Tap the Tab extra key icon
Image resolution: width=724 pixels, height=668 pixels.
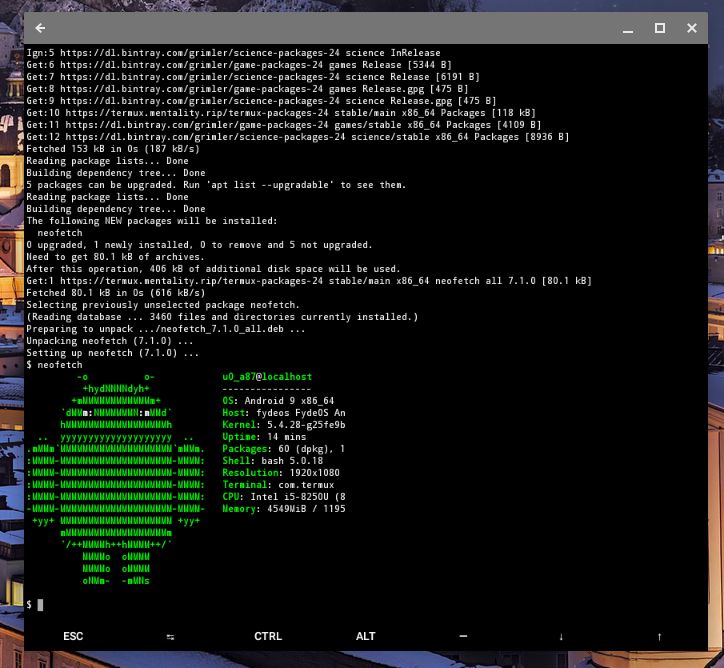click(x=170, y=637)
